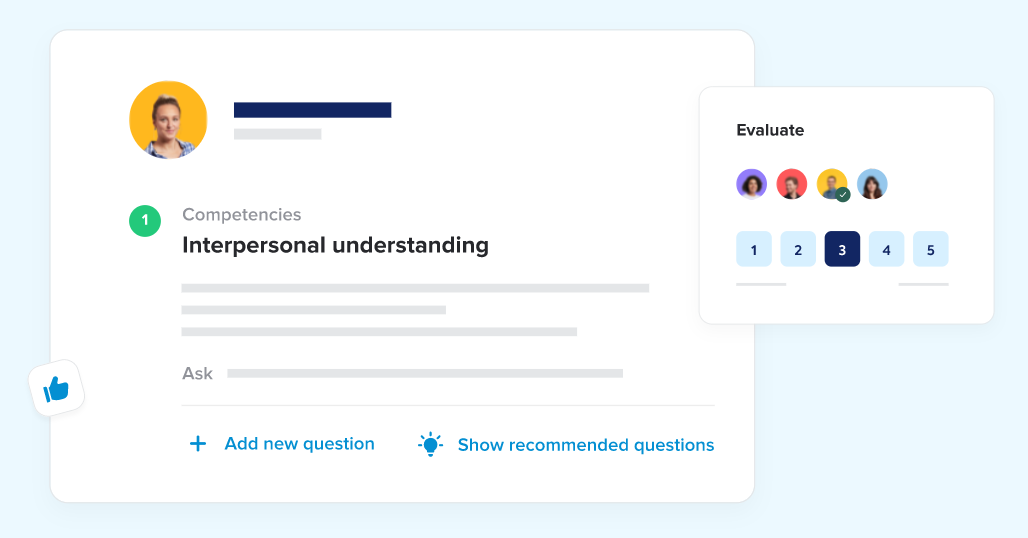The width and height of the screenshot is (1028, 538).
Task: Select the evaluator avatar with light blue background
Action: [x=872, y=184]
